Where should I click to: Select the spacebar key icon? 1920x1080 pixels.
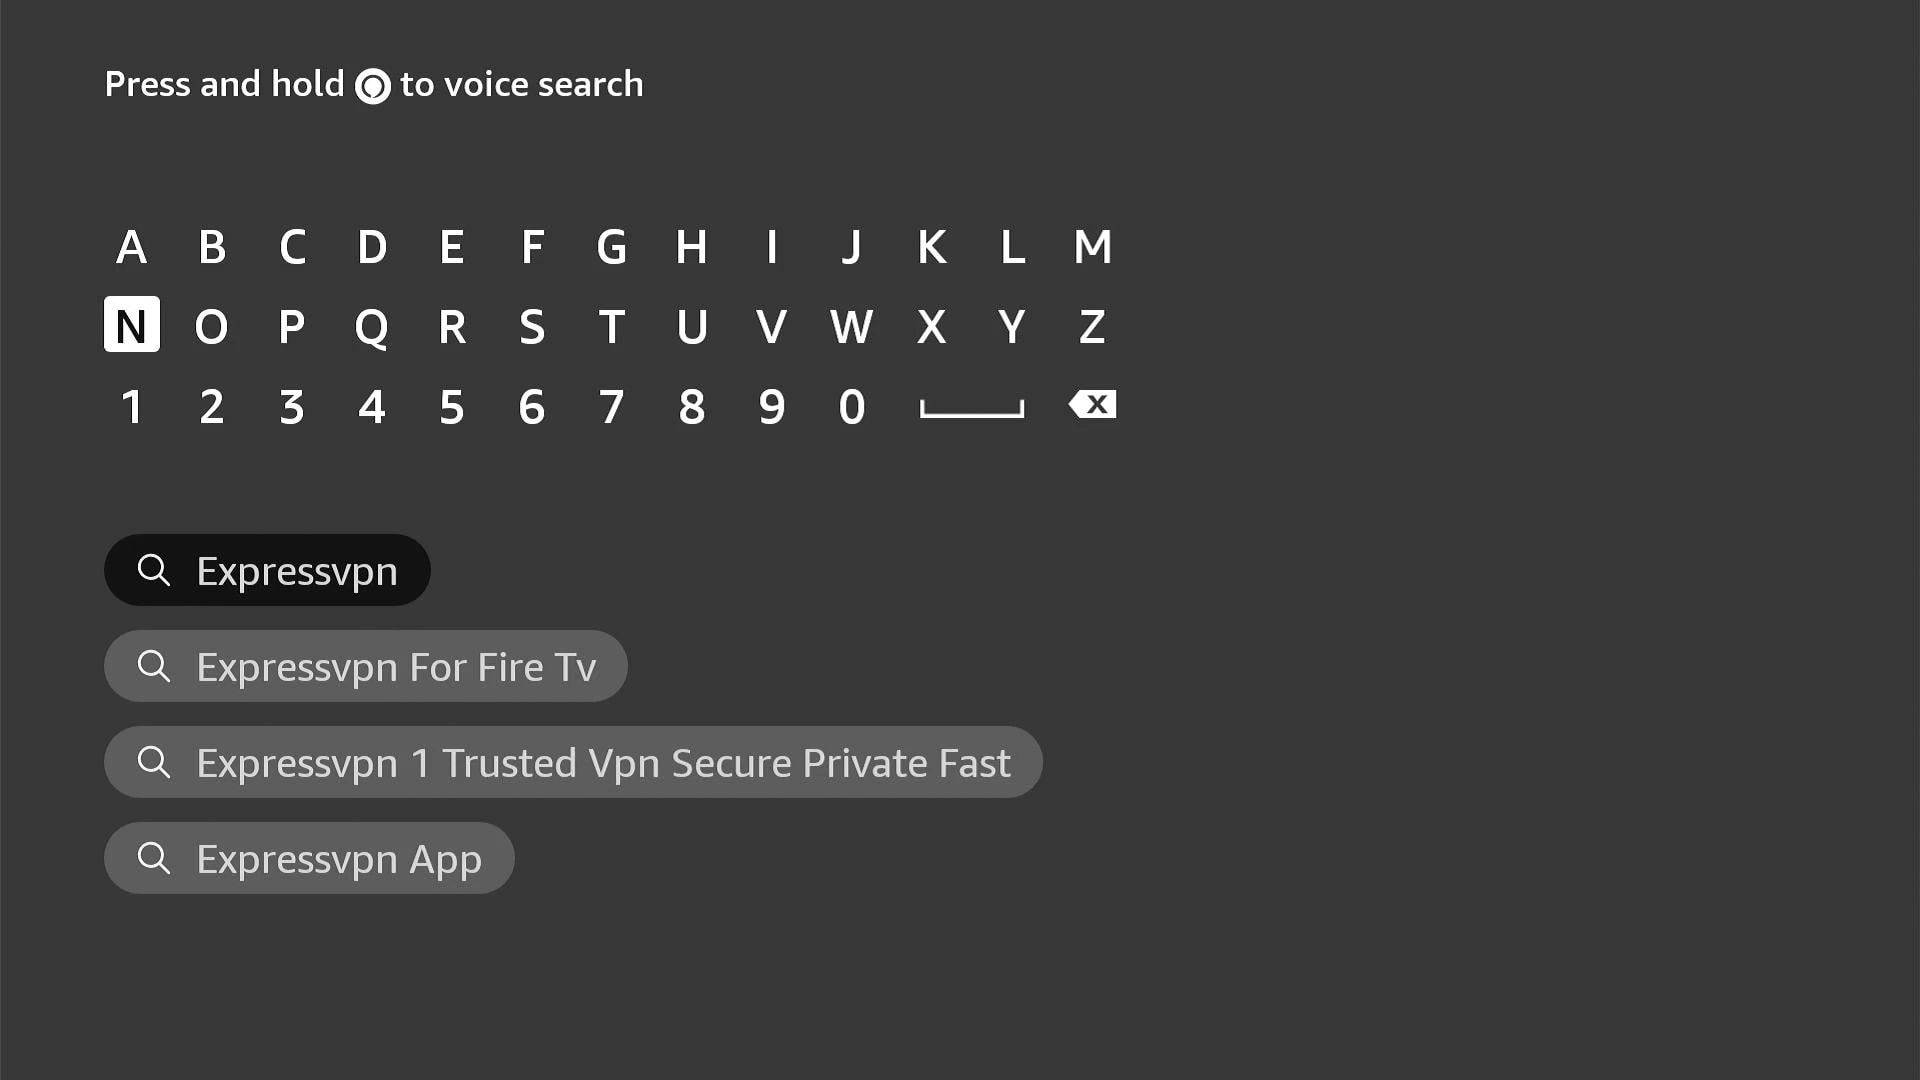pos(972,406)
